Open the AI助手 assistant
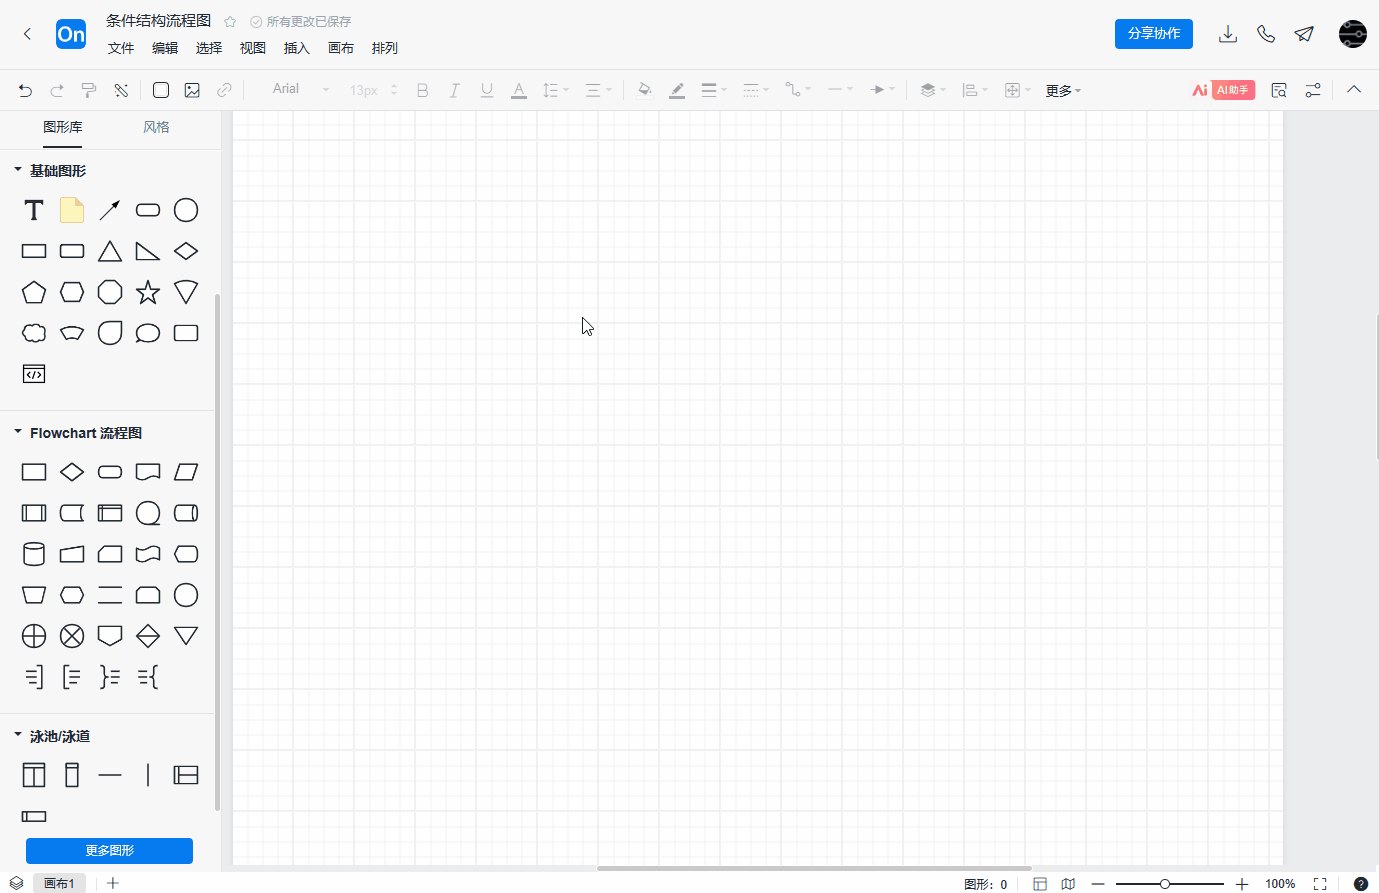Image resolution: width=1379 pixels, height=893 pixels. [x=1223, y=90]
